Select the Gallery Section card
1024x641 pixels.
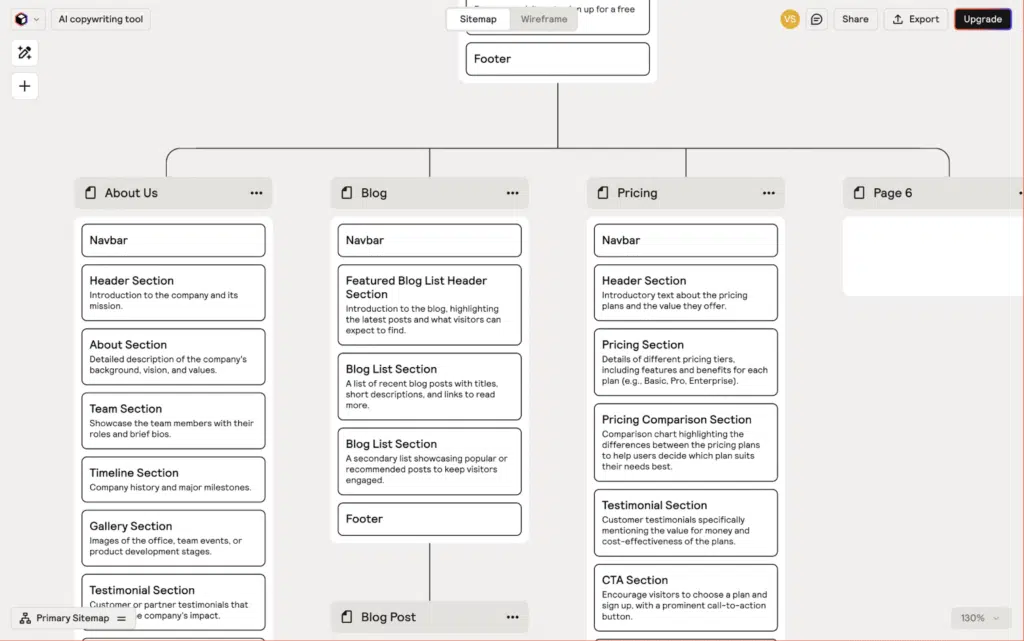[x=173, y=539]
